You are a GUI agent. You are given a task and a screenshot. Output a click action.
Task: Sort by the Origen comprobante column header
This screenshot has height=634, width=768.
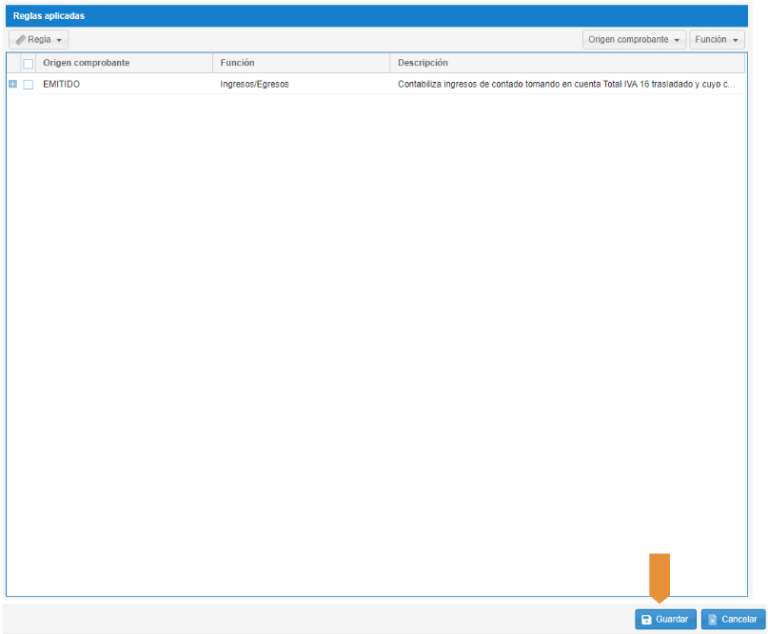coord(86,63)
